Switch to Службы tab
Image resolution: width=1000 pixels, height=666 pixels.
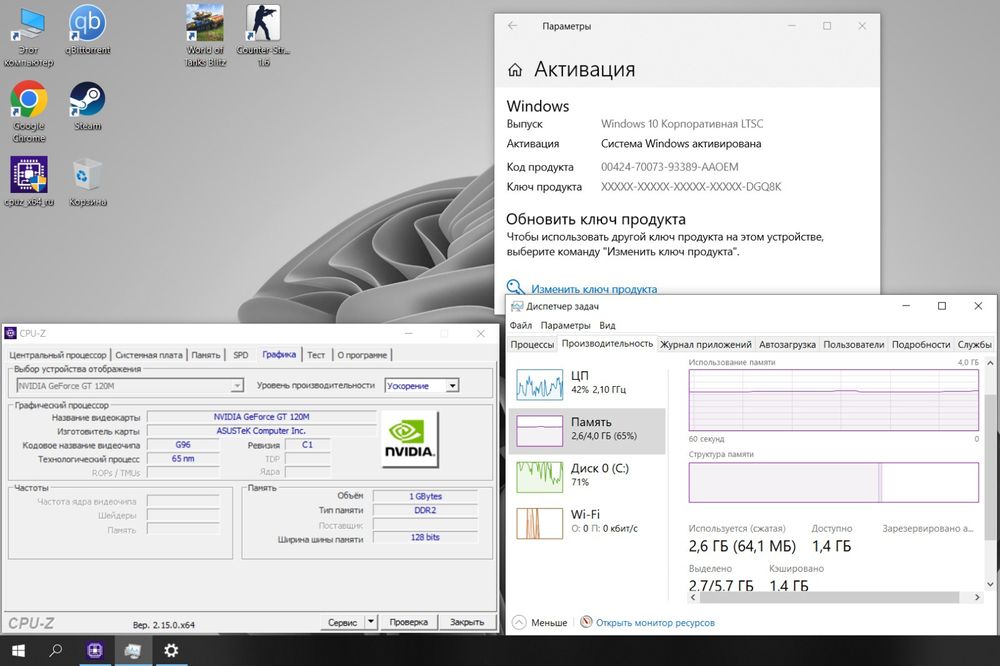point(974,344)
